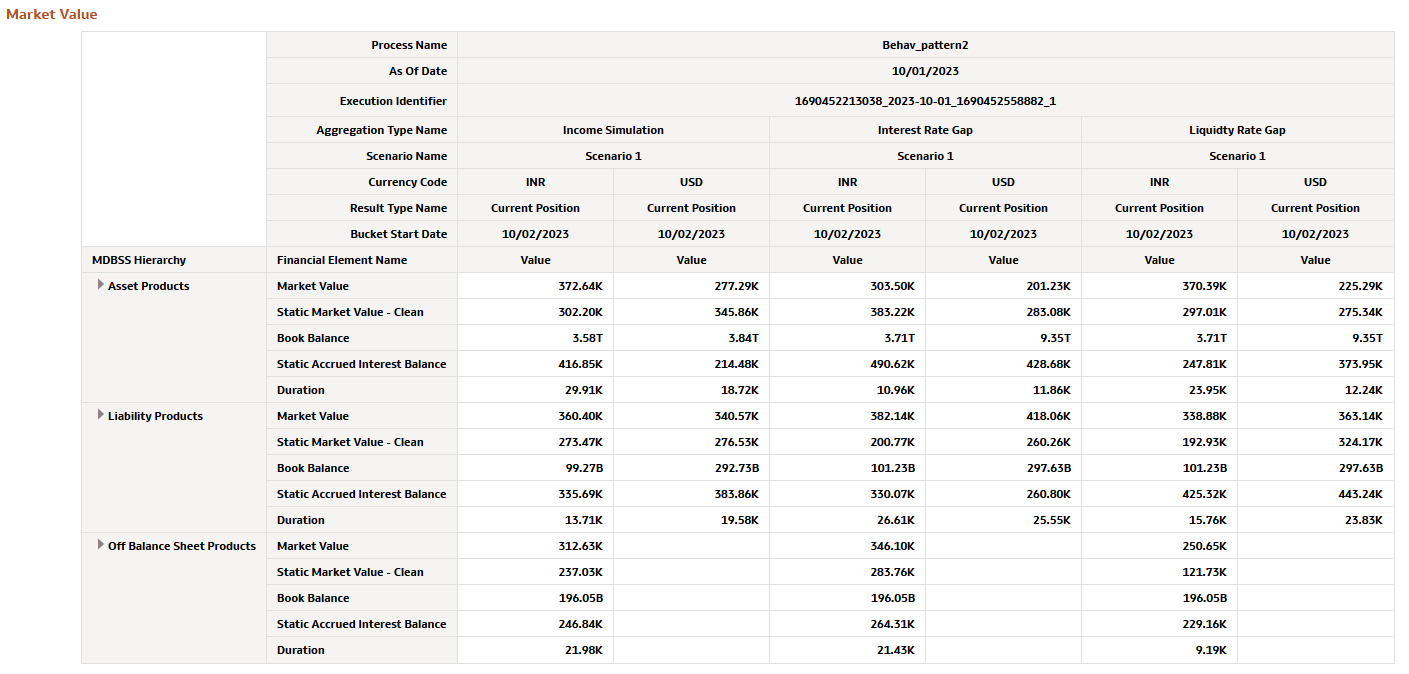This screenshot has height=674, width=1409.
Task: Expand the Off Balance Sheet Products row
Action: pos(100,545)
